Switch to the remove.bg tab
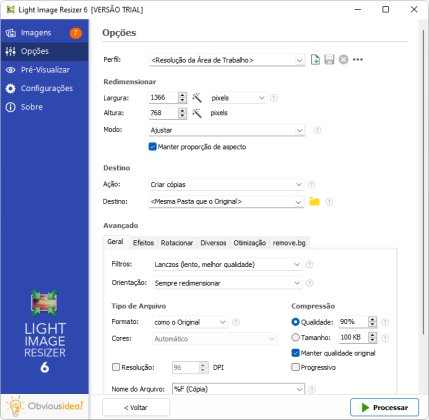 coord(289,243)
